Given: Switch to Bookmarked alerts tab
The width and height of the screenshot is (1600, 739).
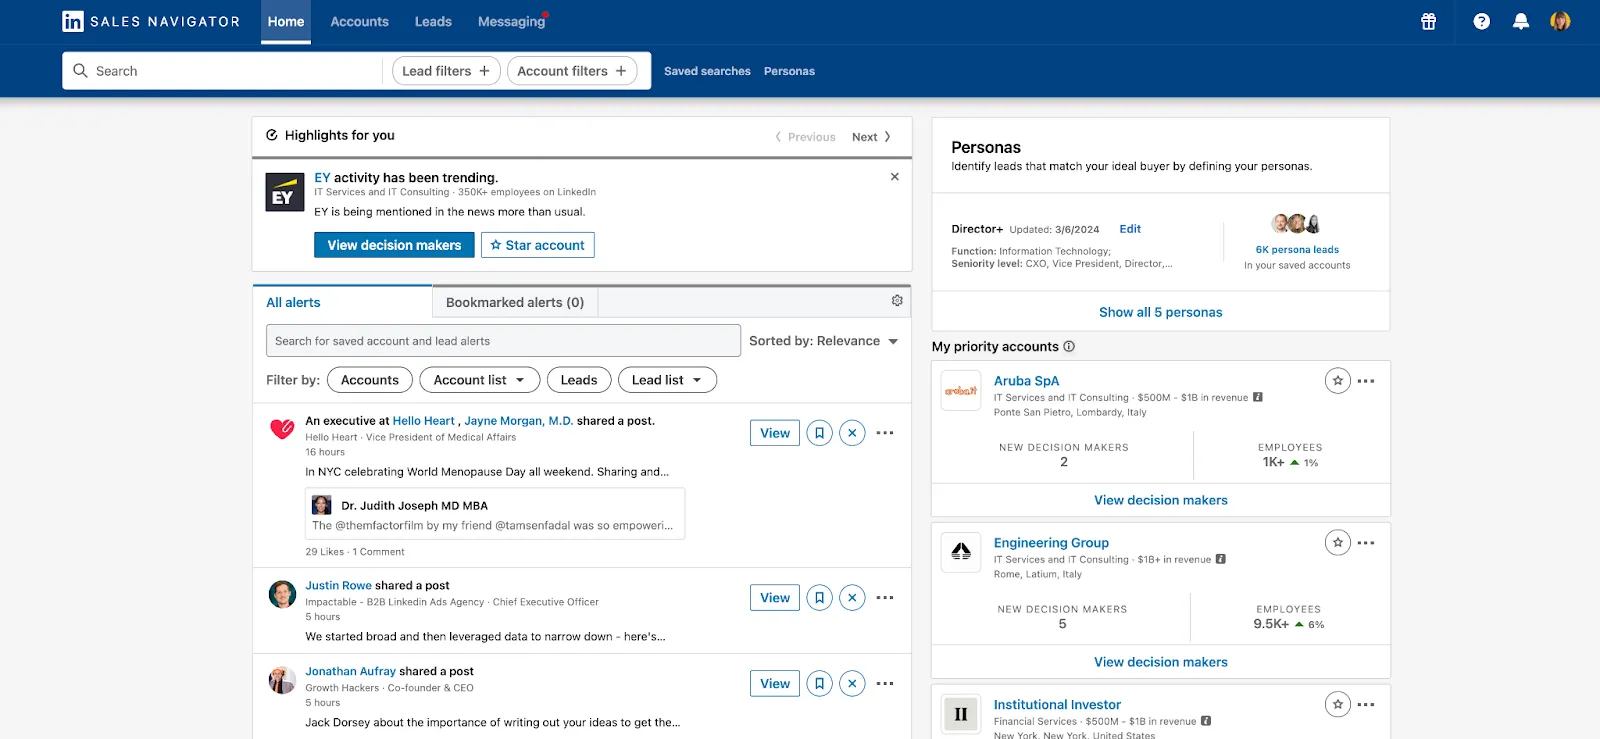Looking at the screenshot, I should (514, 302).
